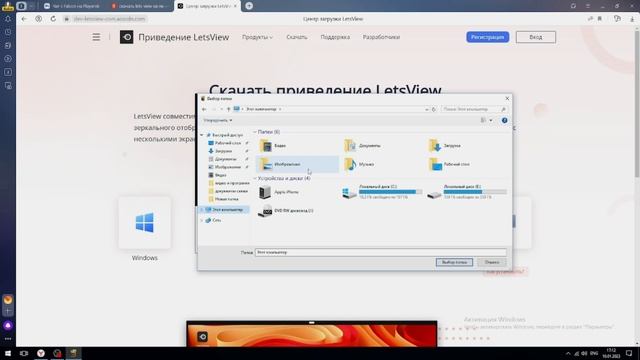Click the Выбор папки button

pyautogui.click(x=454, y=262)
